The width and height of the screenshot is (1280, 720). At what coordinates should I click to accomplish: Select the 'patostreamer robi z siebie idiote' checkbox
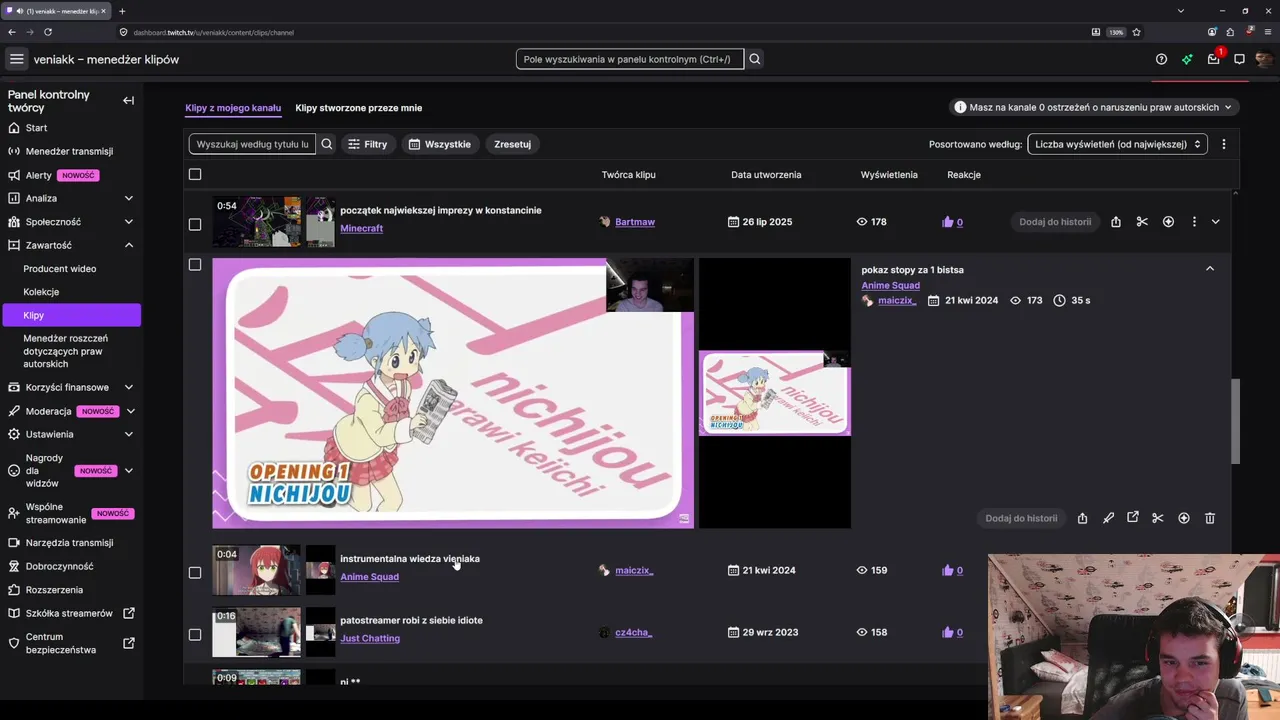195,635
